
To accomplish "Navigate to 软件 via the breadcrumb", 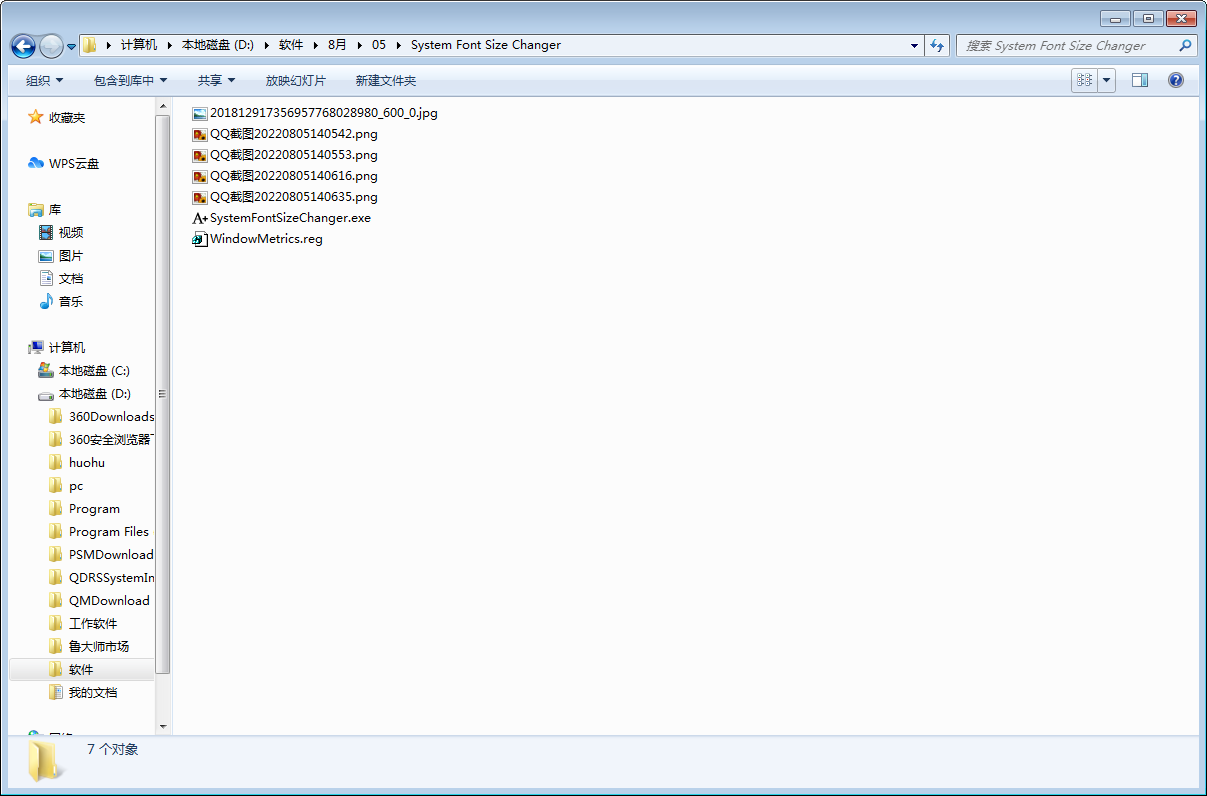I will pyautogui.click(x=292, y=45).
